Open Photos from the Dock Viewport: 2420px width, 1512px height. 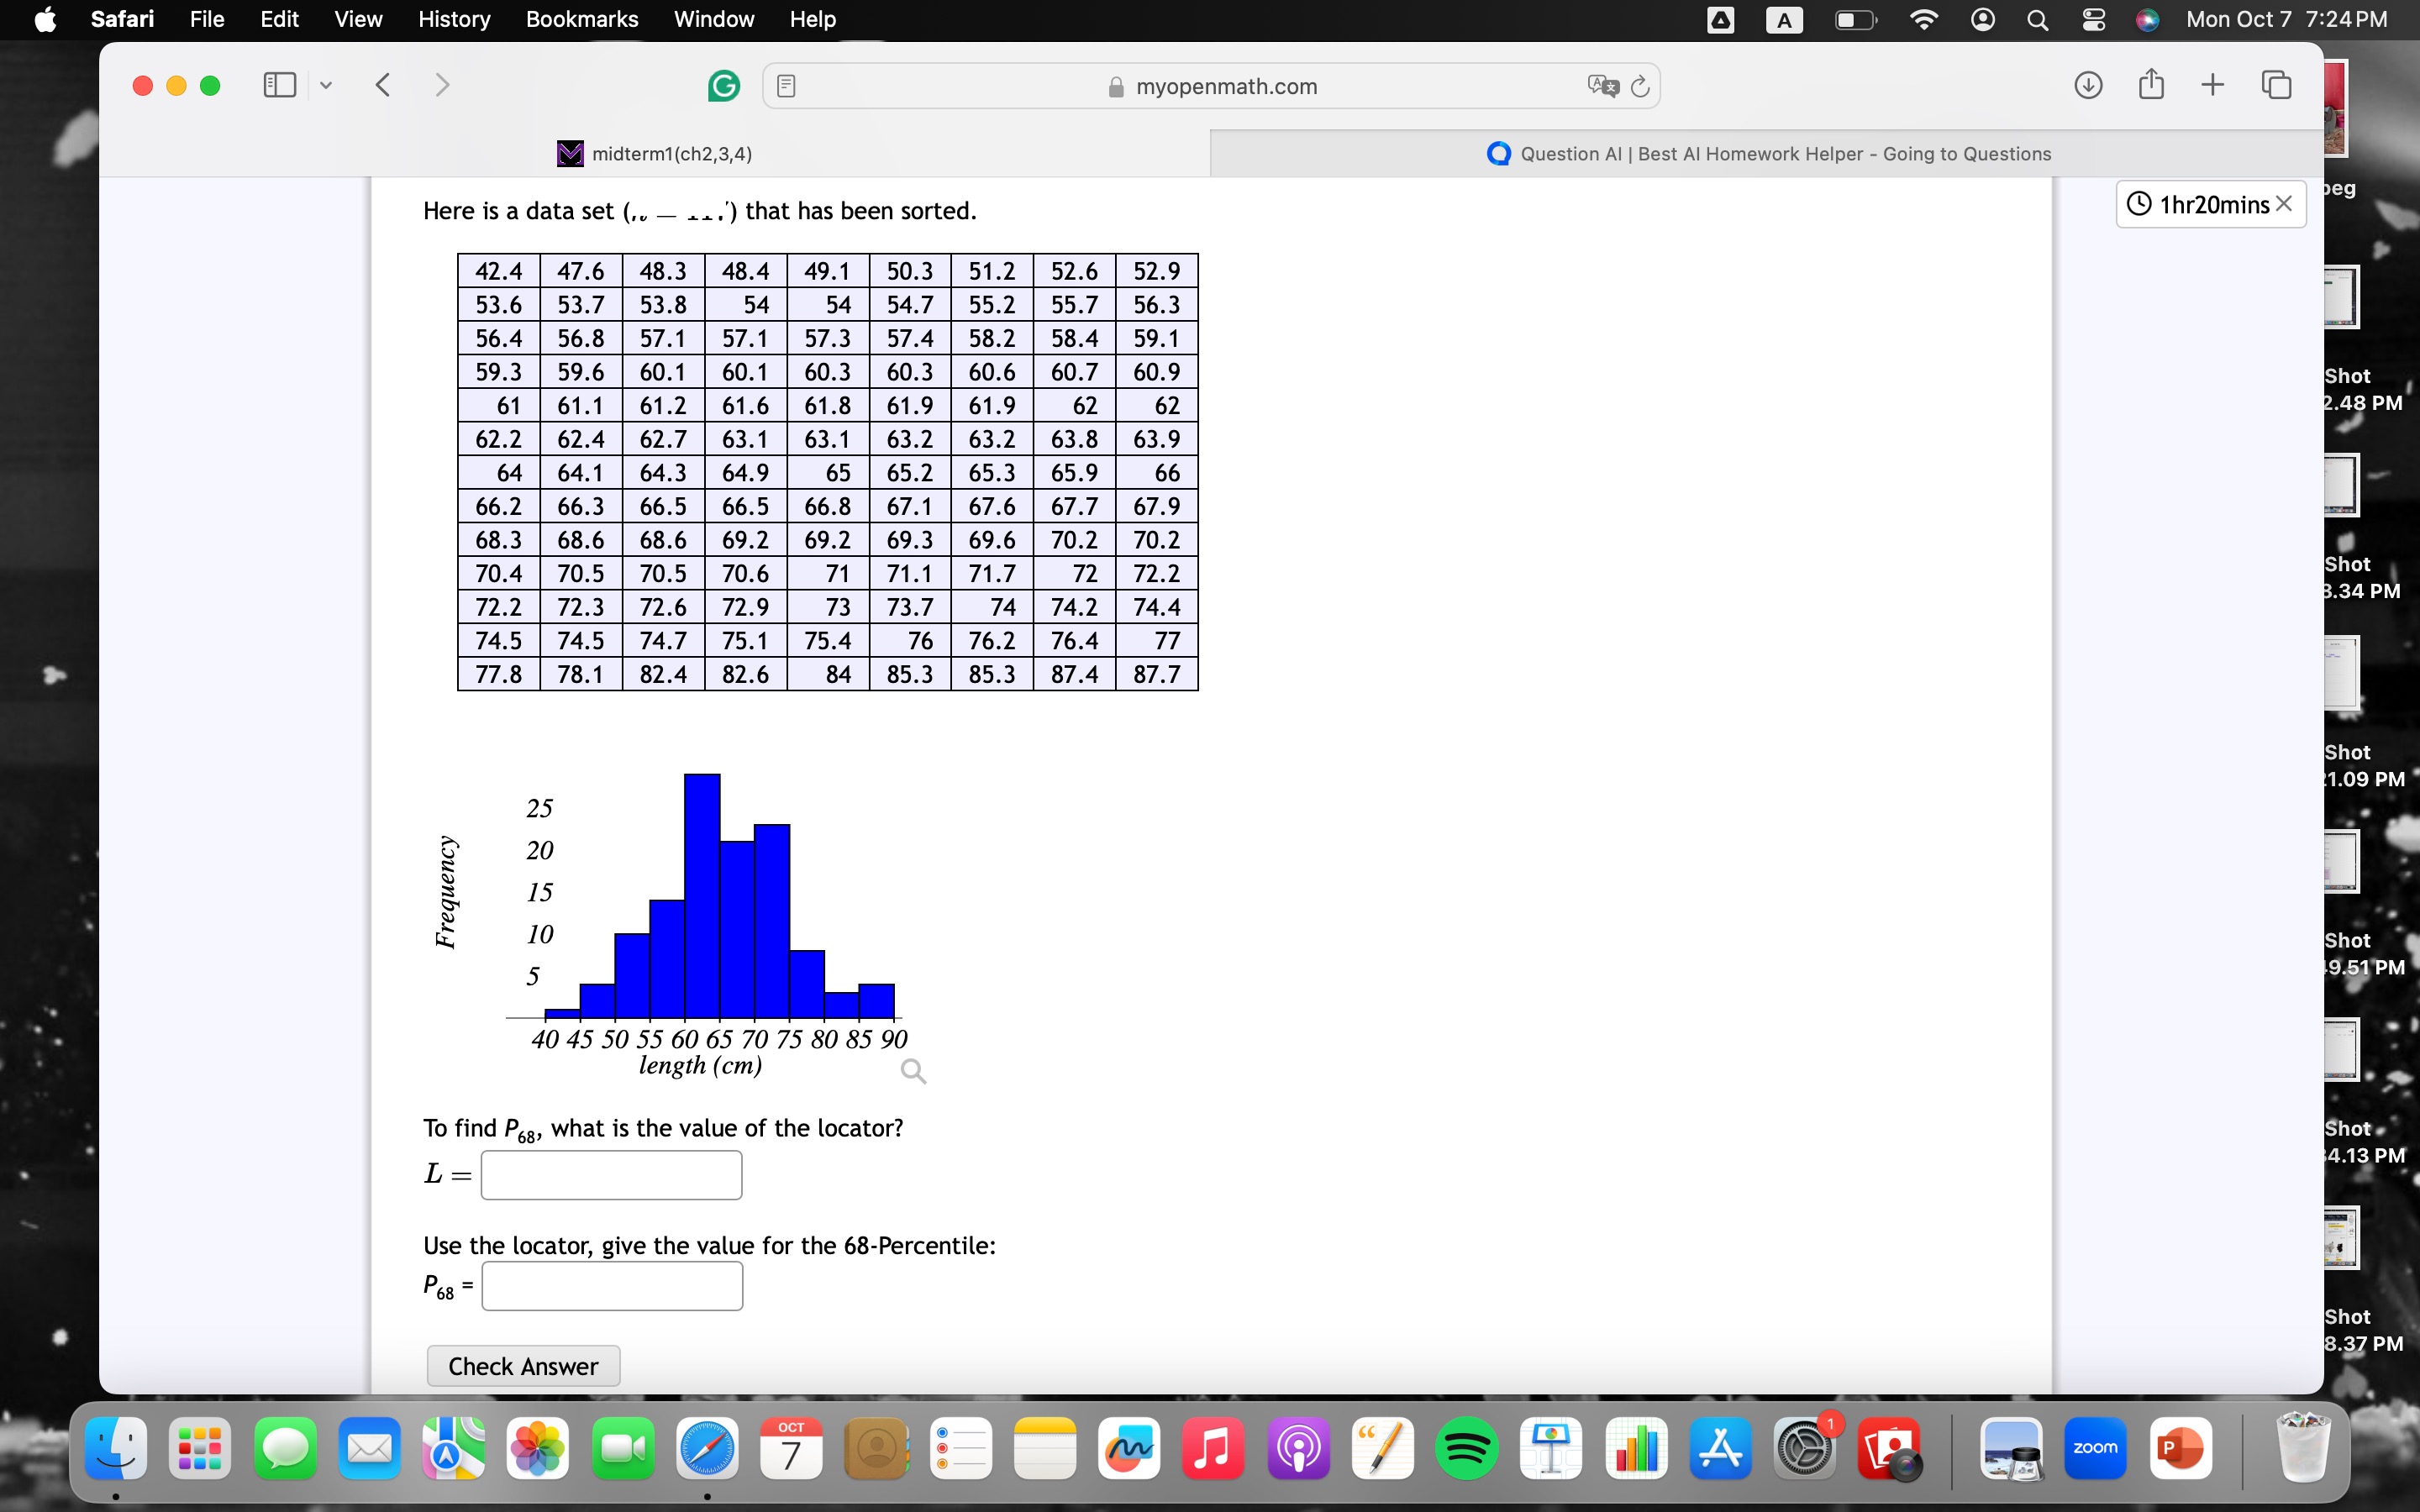(x=538, y=1448)
